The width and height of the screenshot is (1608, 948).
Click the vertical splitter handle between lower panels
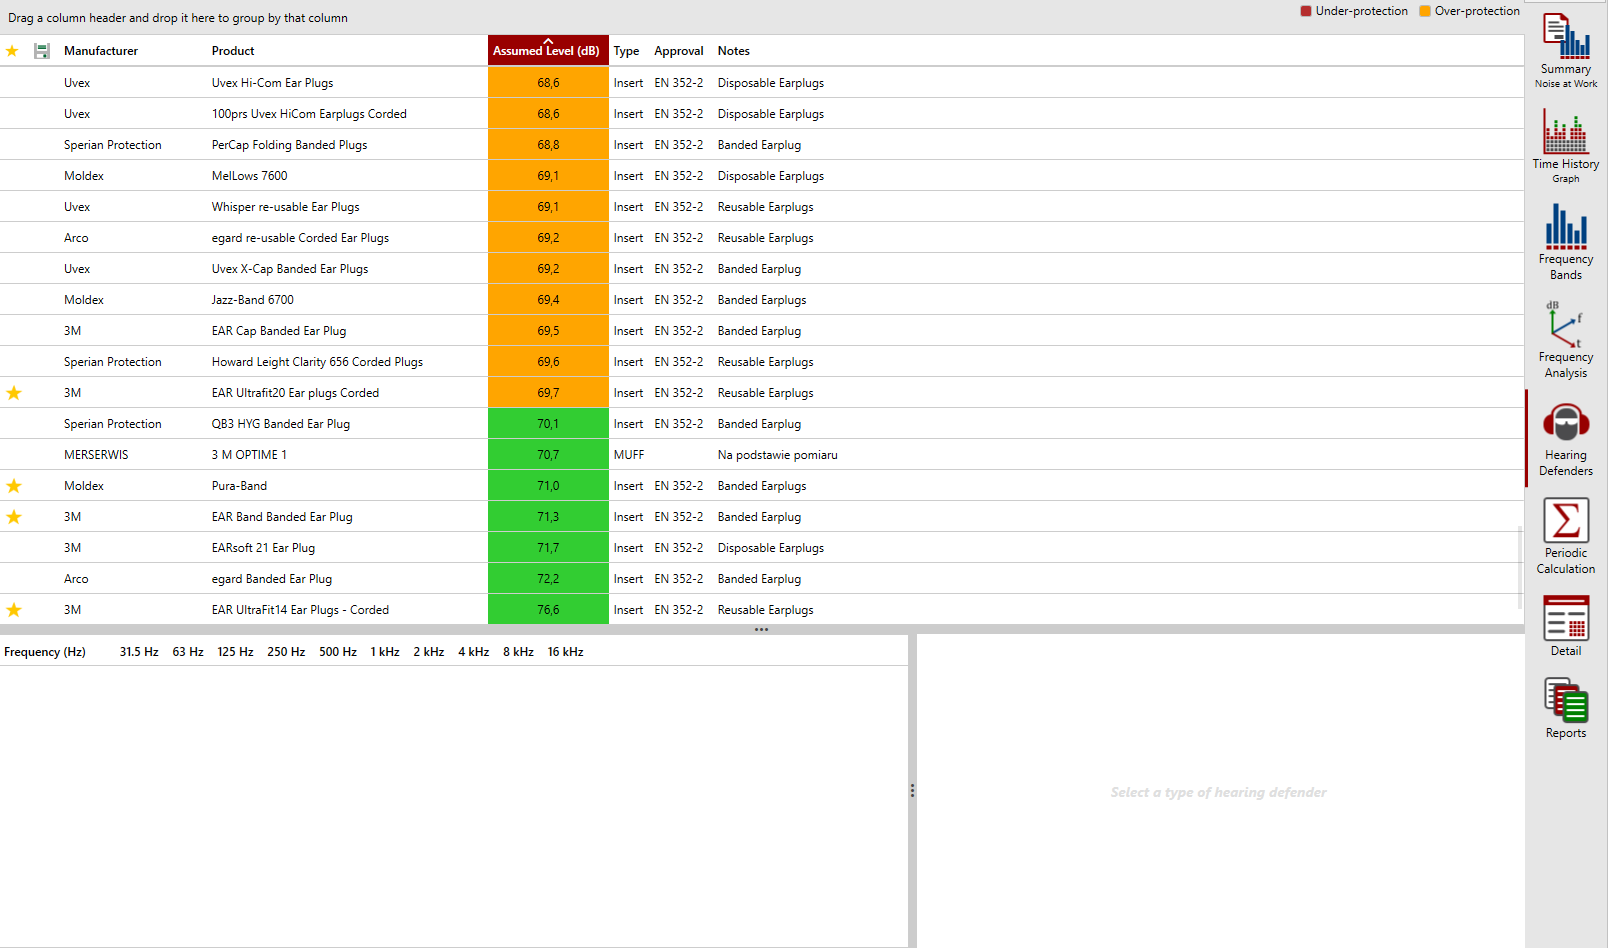pos(912,790)
